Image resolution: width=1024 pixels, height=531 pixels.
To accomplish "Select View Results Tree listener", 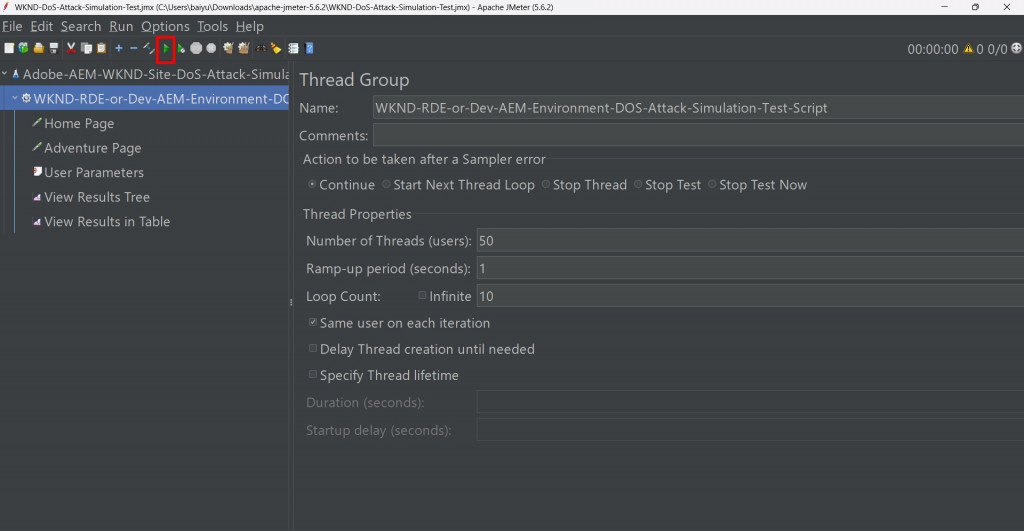I will point(97,197).
